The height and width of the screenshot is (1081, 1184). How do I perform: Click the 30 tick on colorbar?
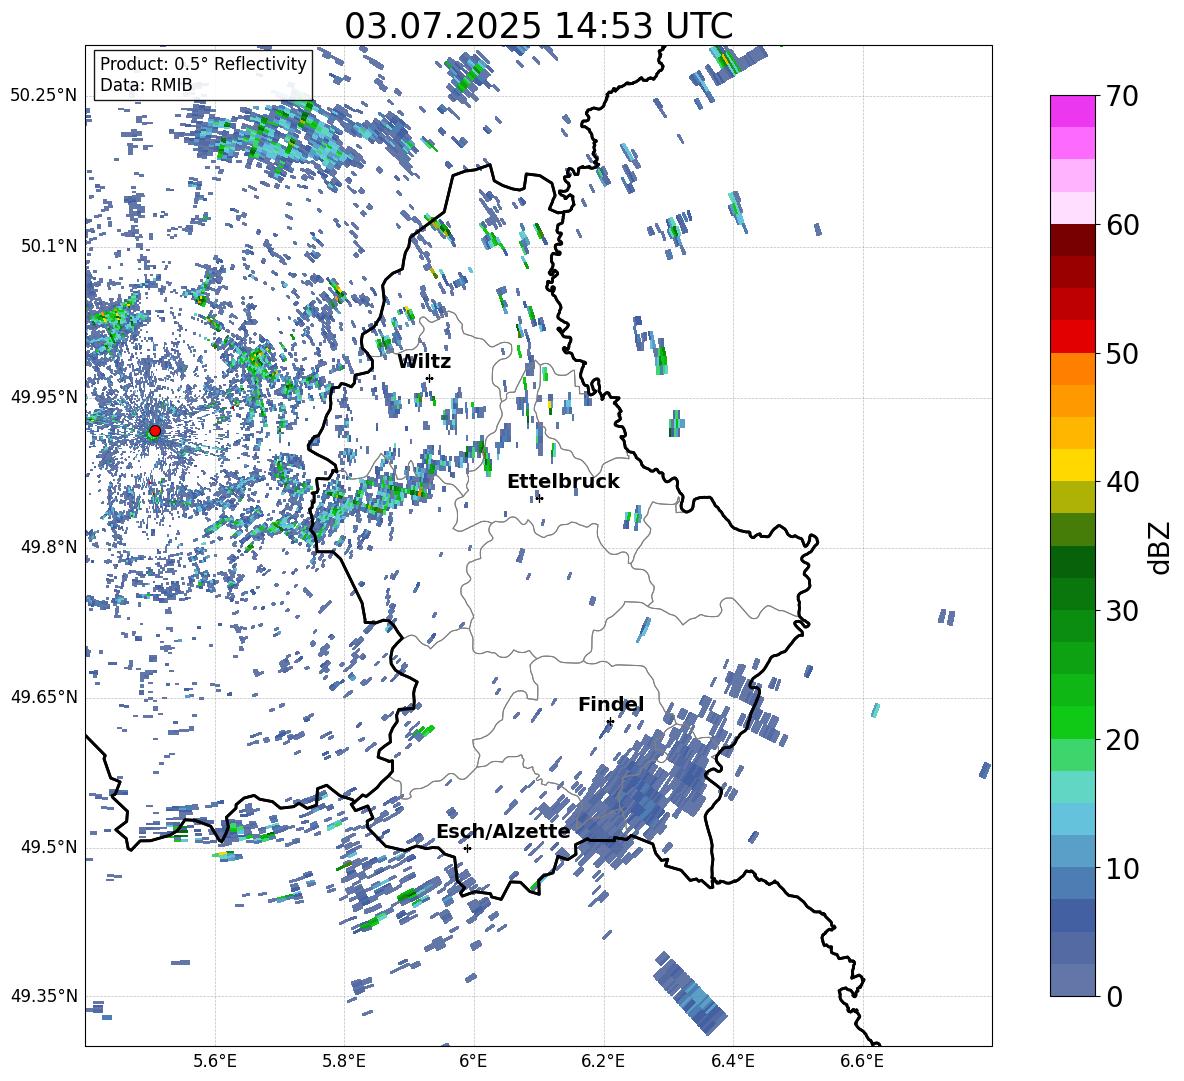pyautogui.click(x=1122, y=610)
